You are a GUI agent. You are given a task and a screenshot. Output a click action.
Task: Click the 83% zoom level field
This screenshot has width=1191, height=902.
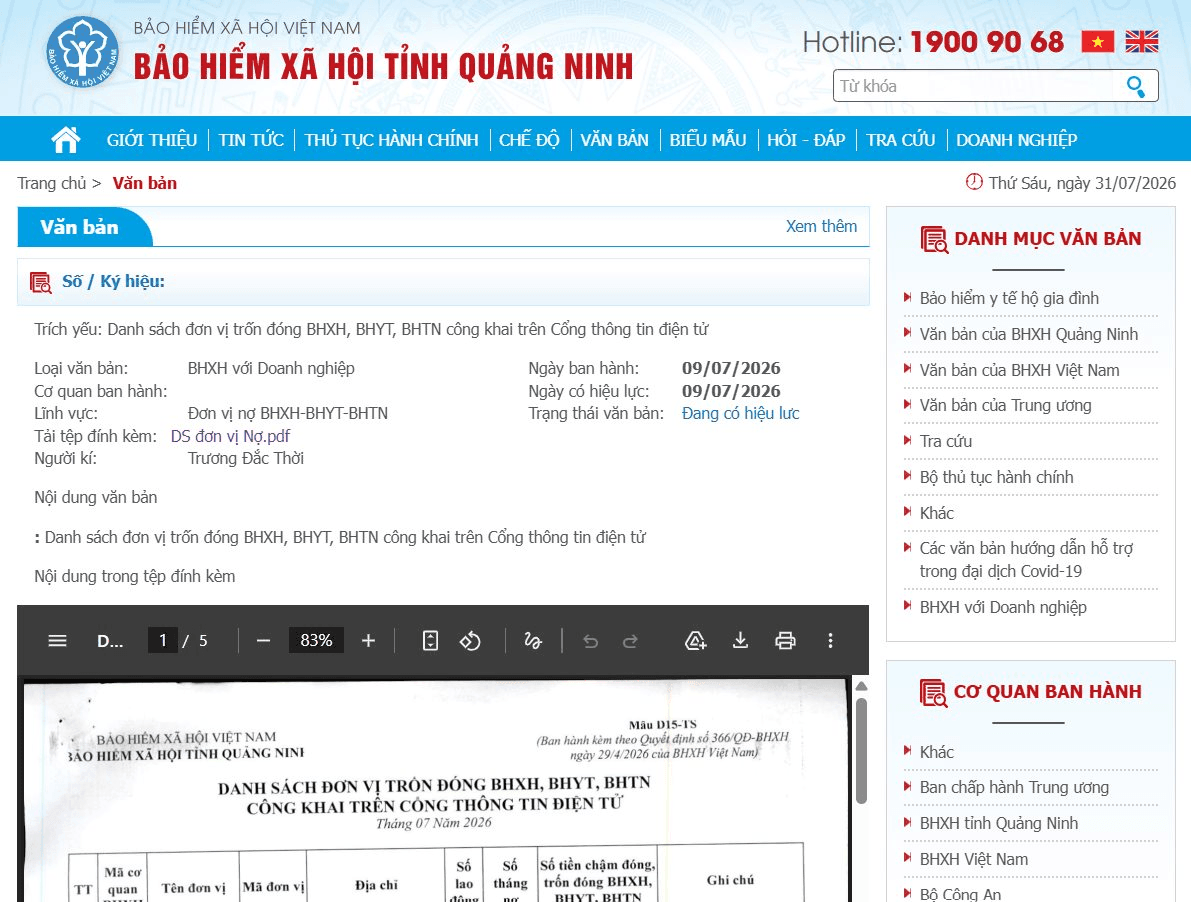click(x=316, y=641)
